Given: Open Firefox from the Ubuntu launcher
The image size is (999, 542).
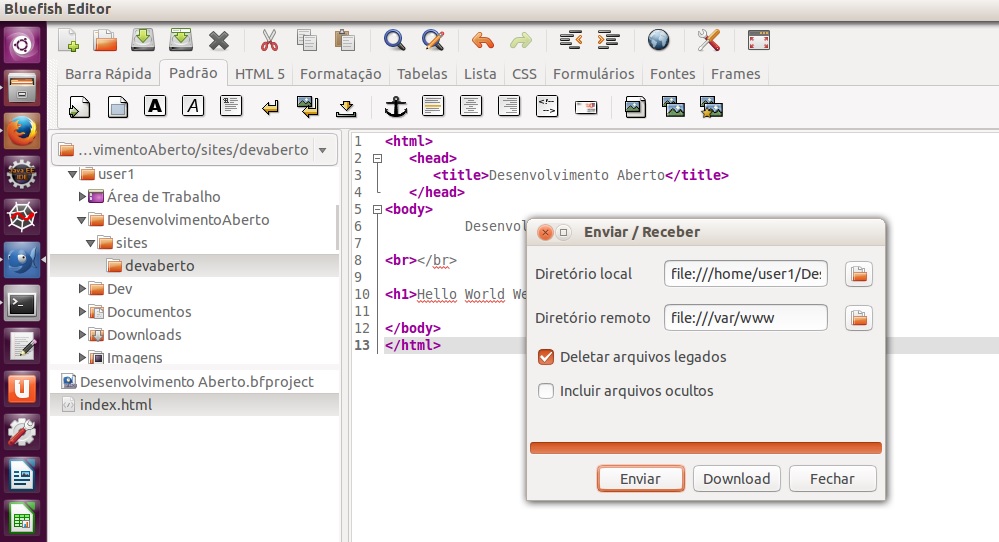Looking at the screenshot, I should (x=22, y=131).
